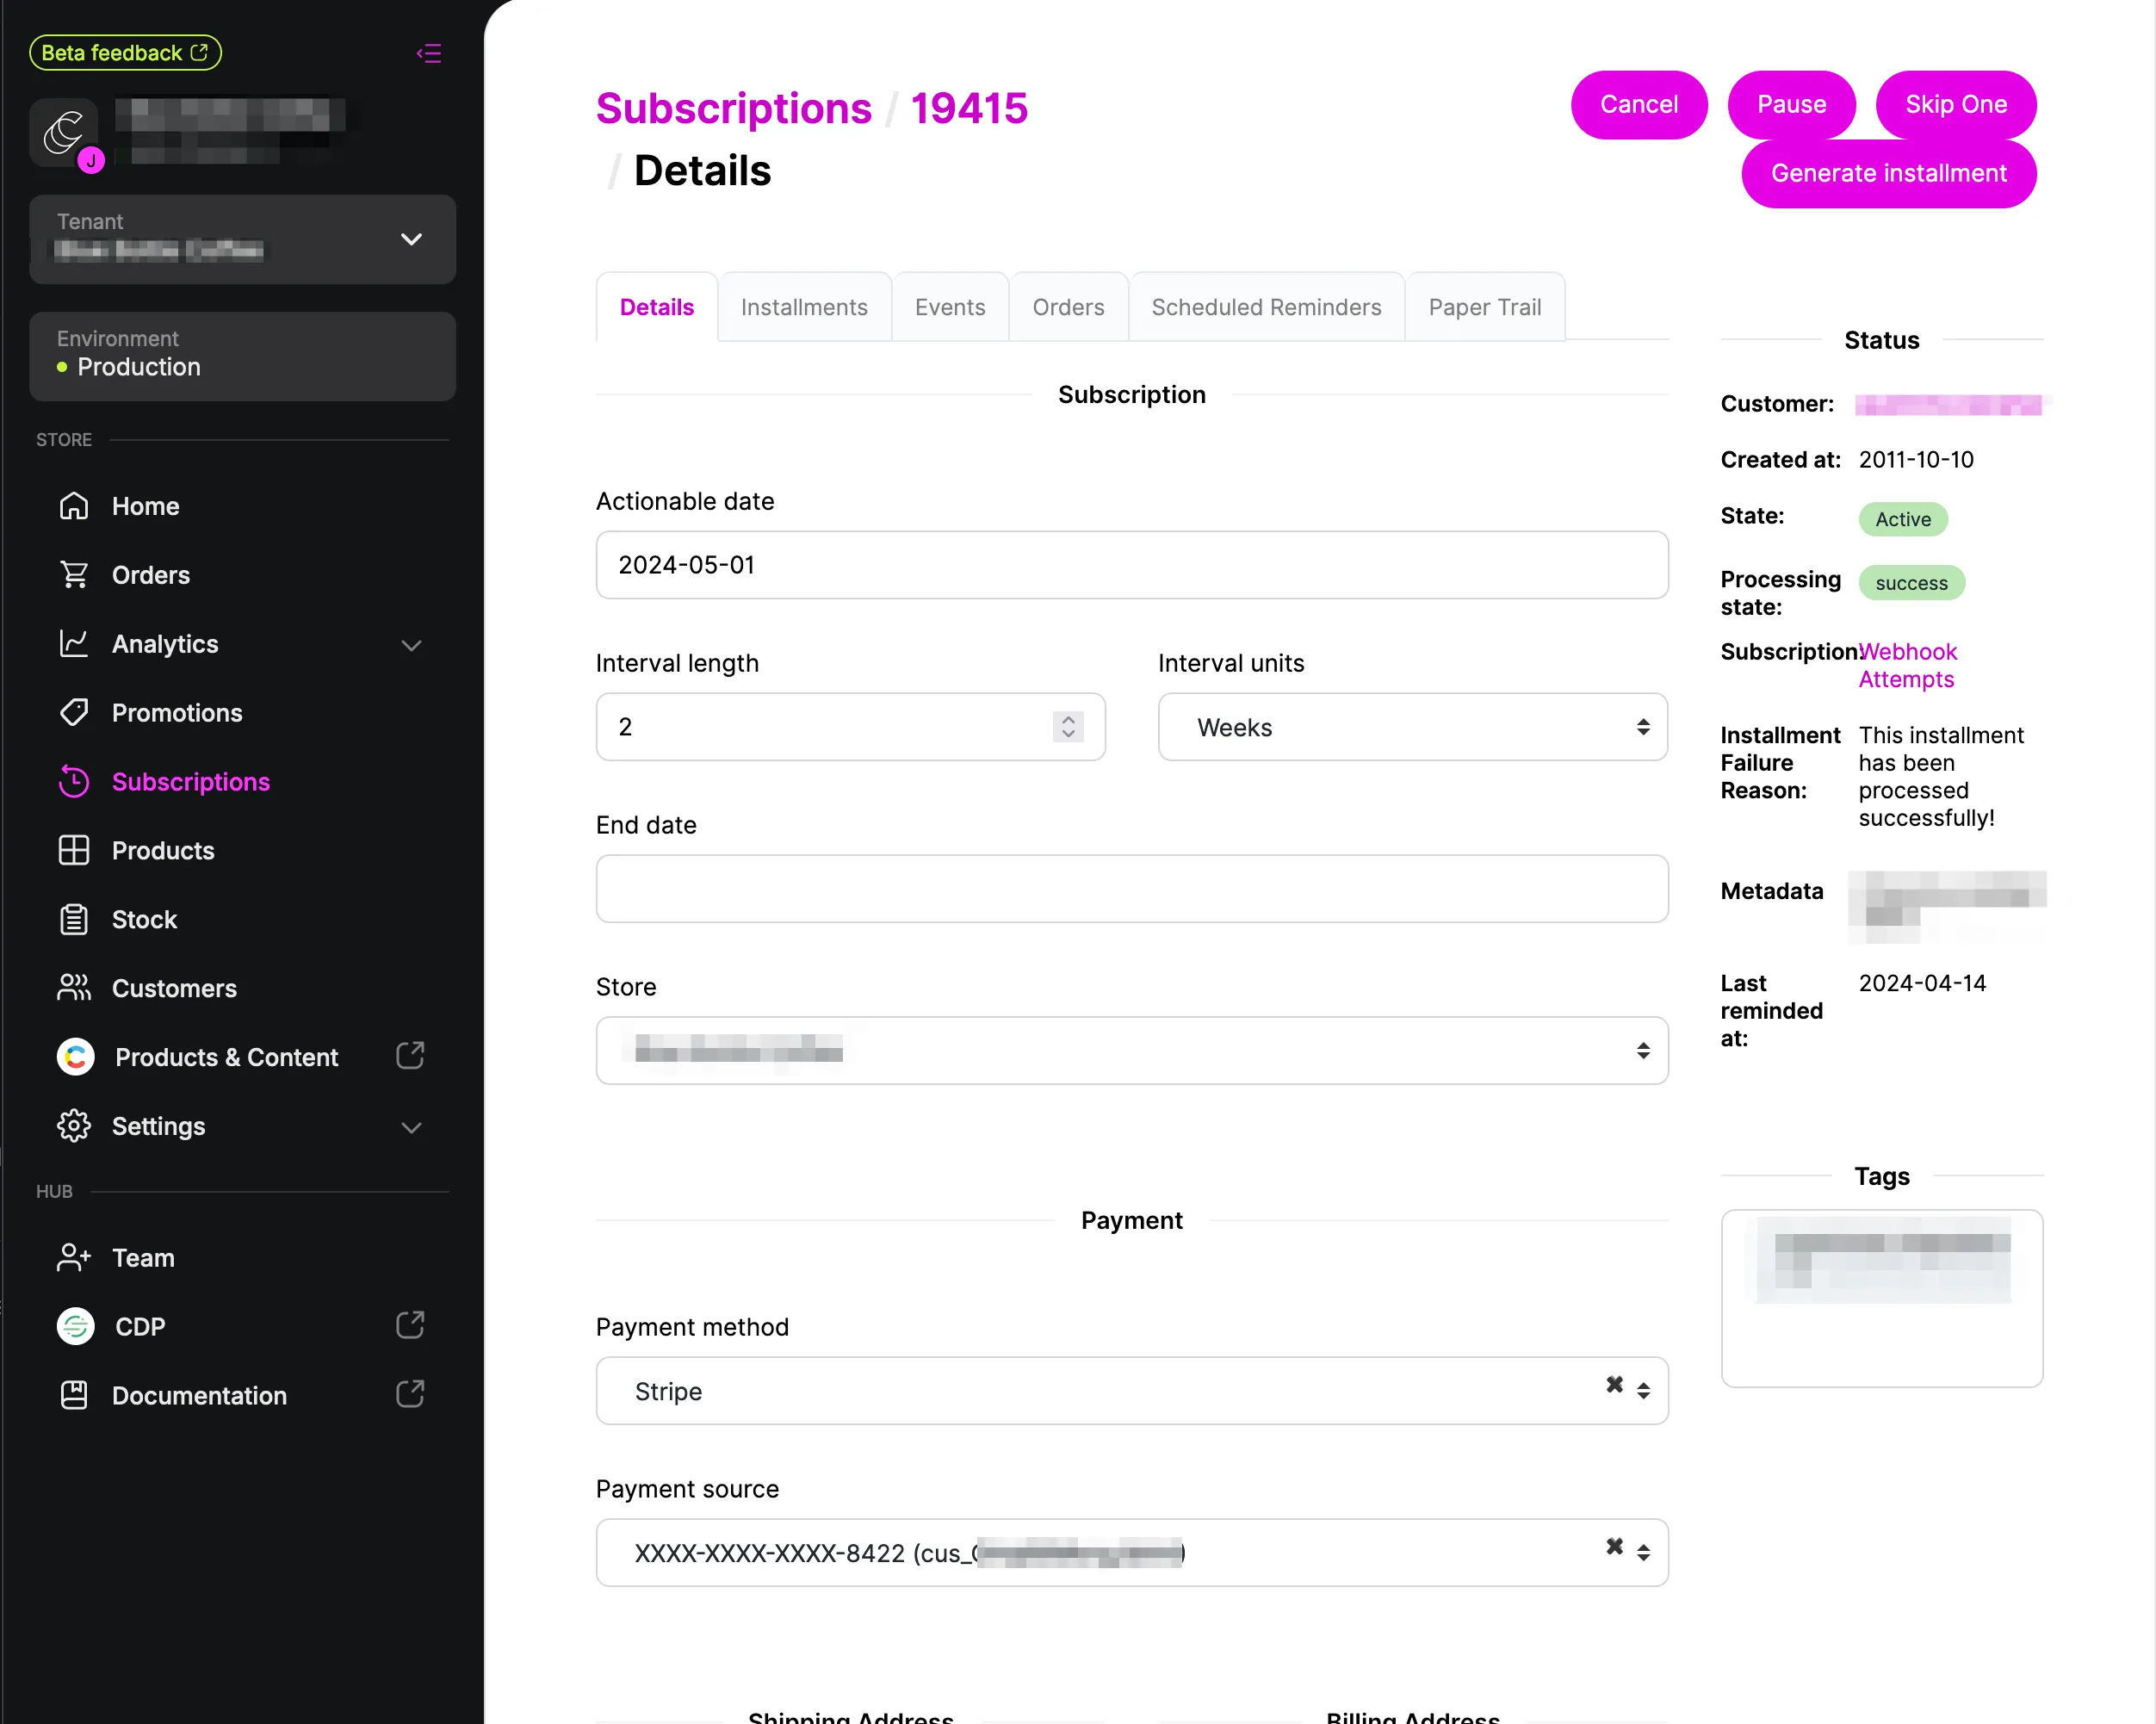
Task: Open the Products grid icon
Action: [74, 851]
